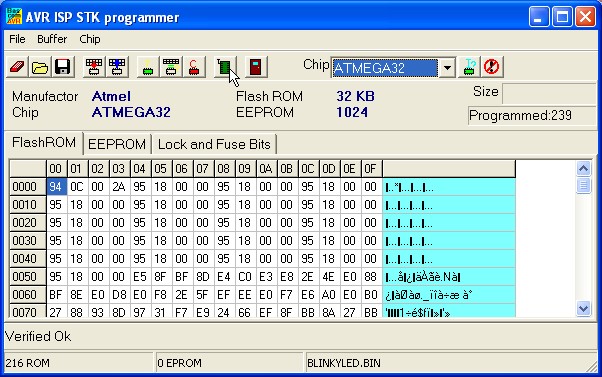The height and width of the screenshot is (377, 602).
Task: Select the ATMEGA32 chip combo box field
Action: tap(385, 68)
